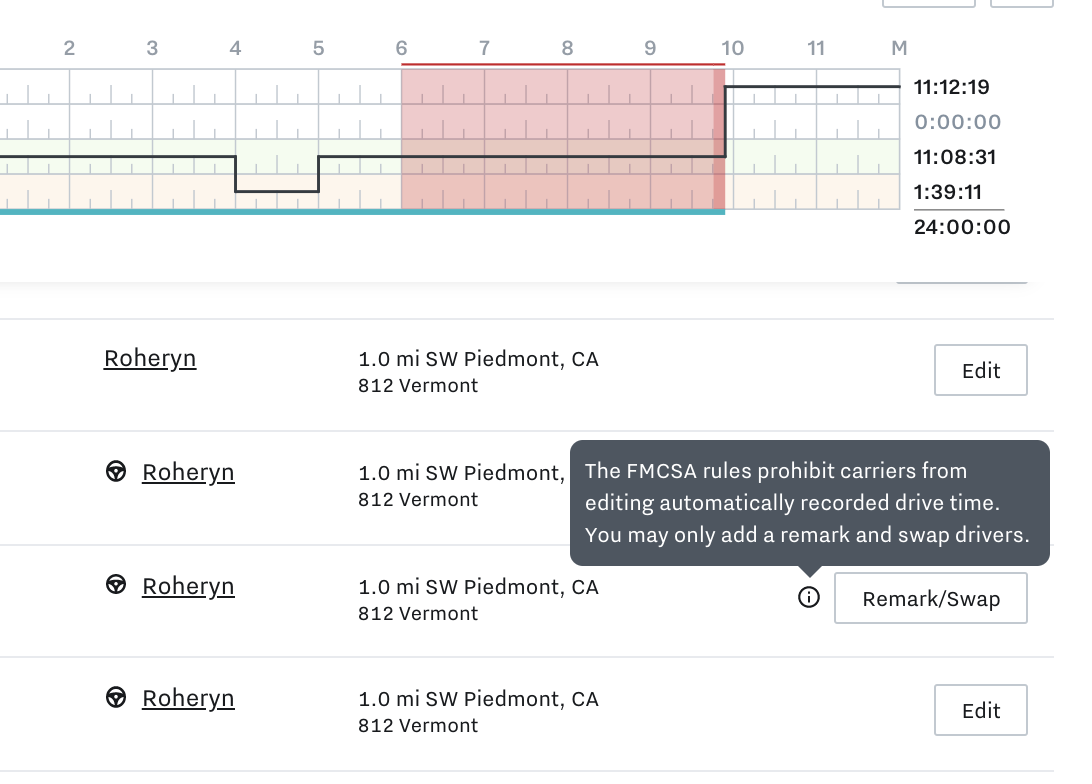Viewport: 1092px width, 784px height.
Task: Click the hour 6 label on timeline
Action: [x=401, y=48]
